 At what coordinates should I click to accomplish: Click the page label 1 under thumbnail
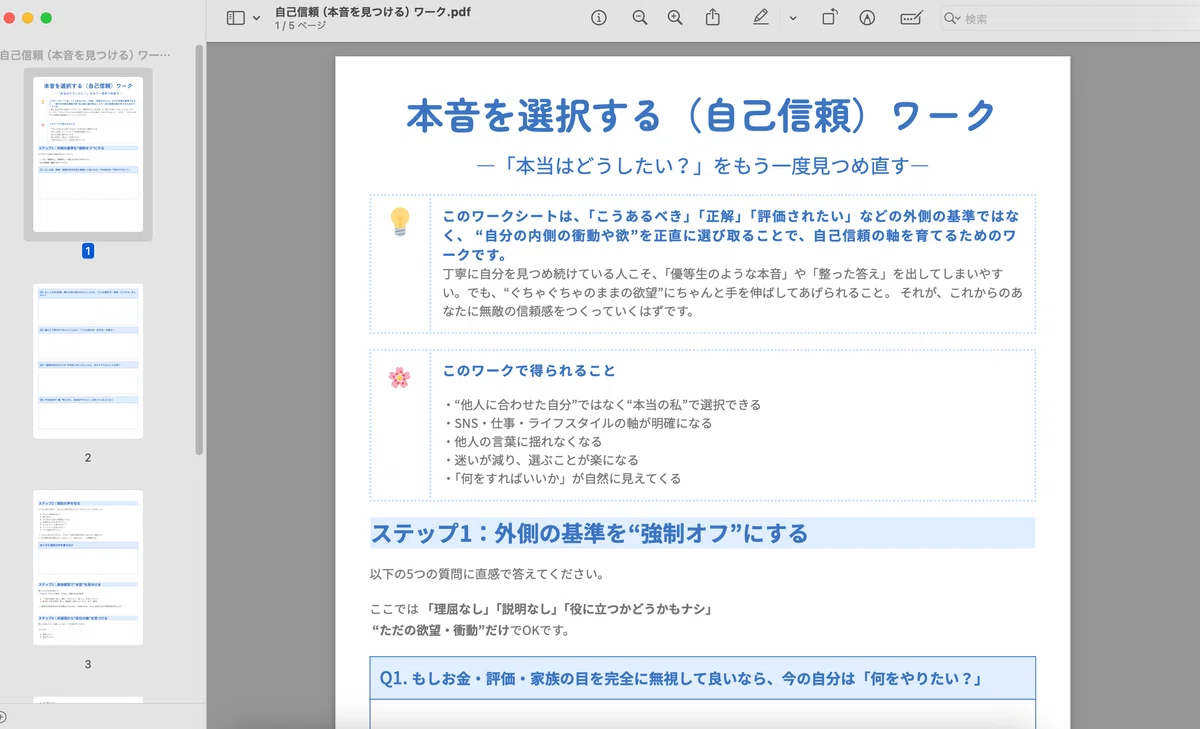(x=88, y=251)
